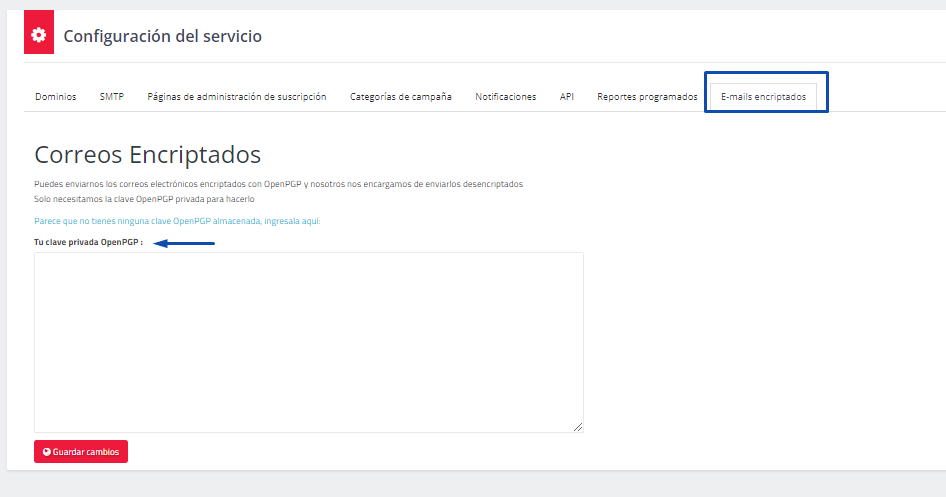Click the globe icon inside Guardar cambios

[46, 452]
